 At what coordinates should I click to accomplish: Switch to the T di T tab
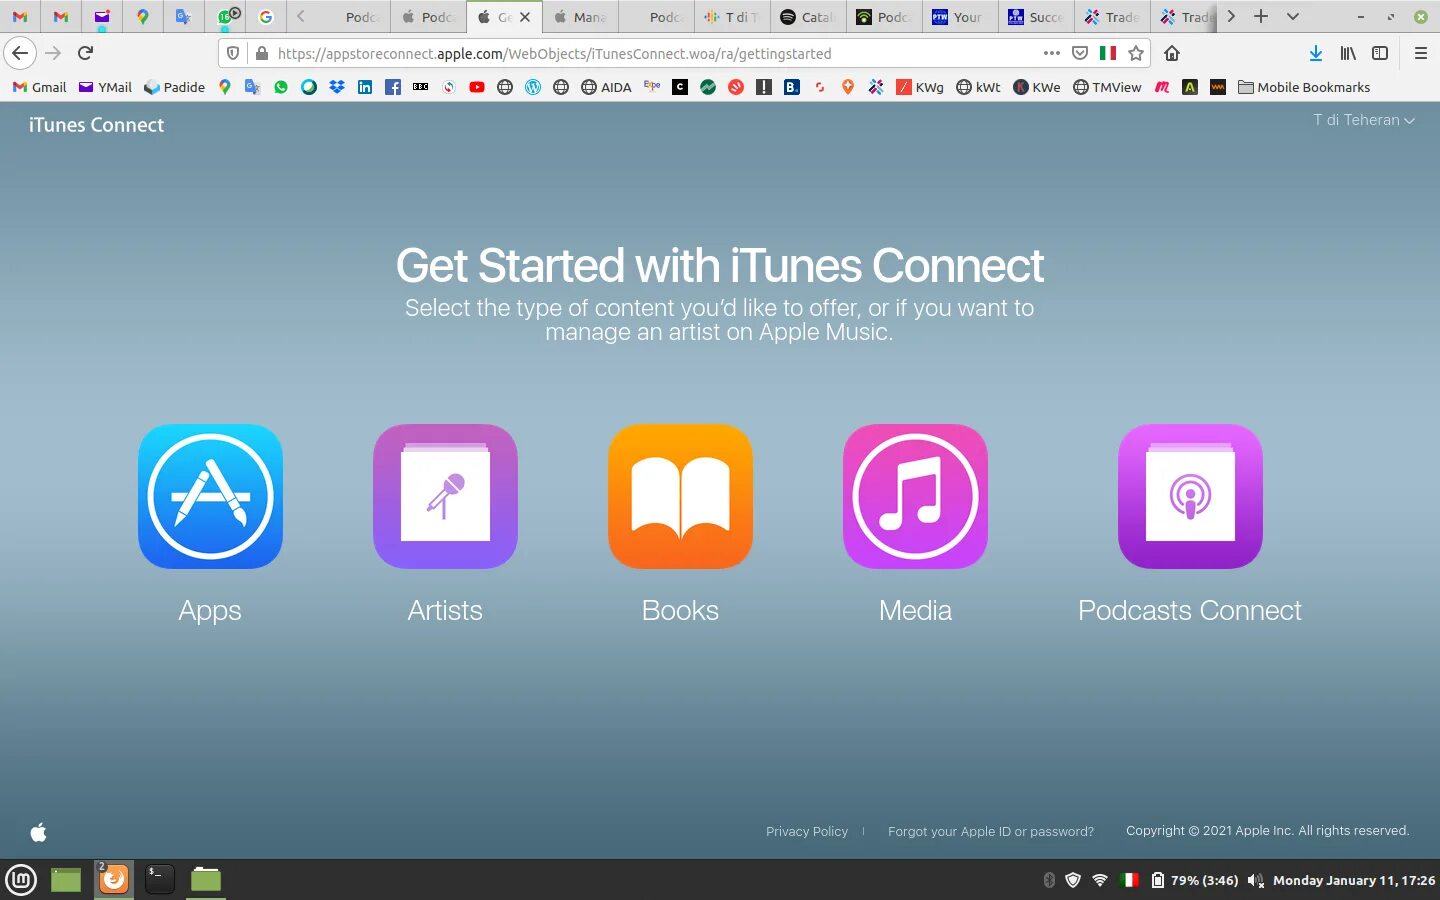732,17
